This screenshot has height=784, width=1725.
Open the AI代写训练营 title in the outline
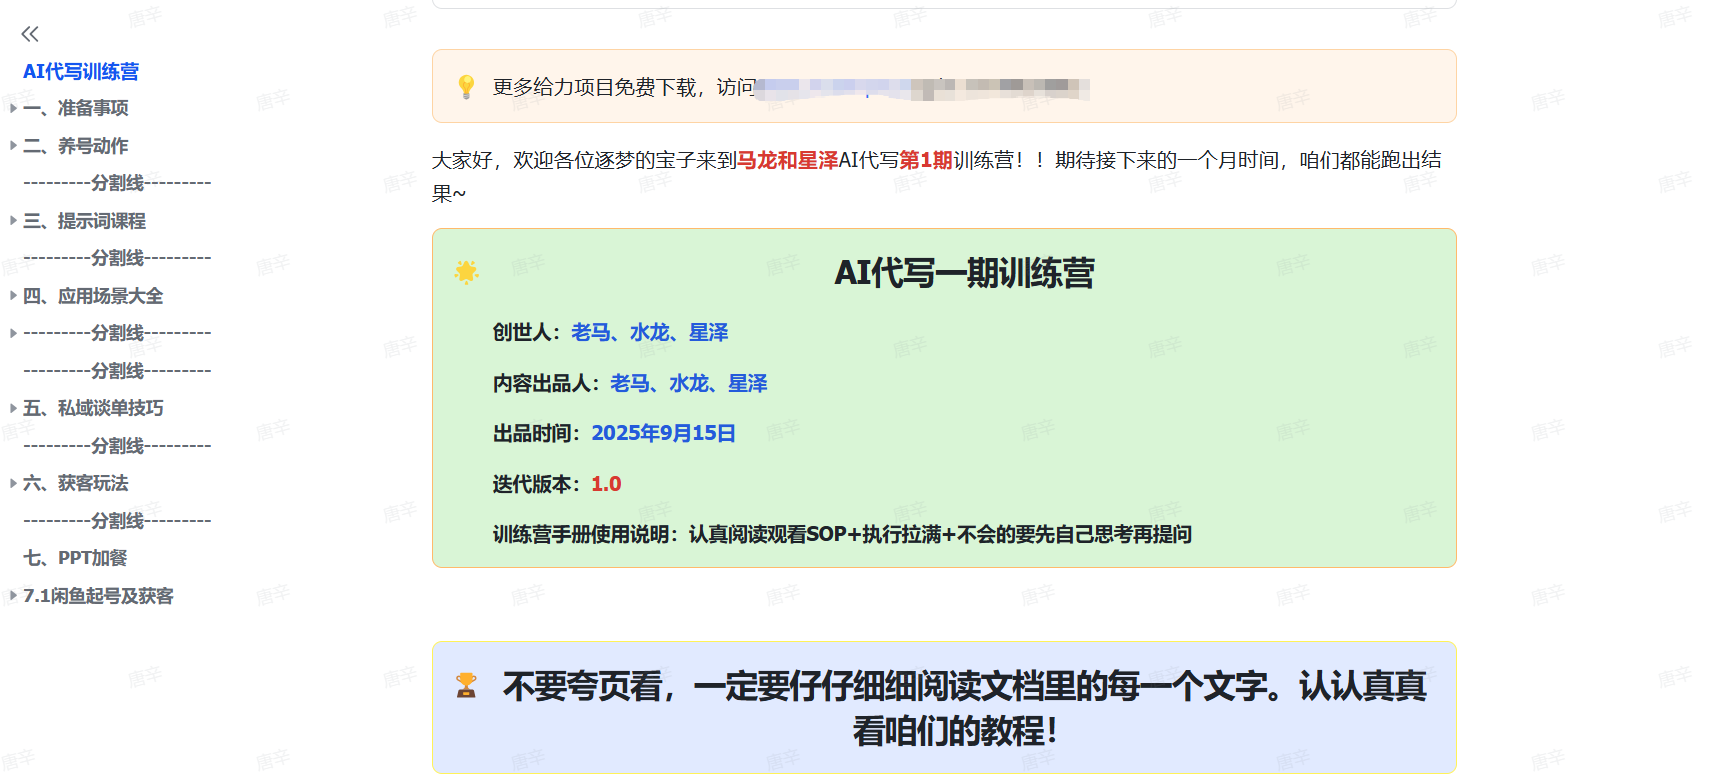point(81,71)
